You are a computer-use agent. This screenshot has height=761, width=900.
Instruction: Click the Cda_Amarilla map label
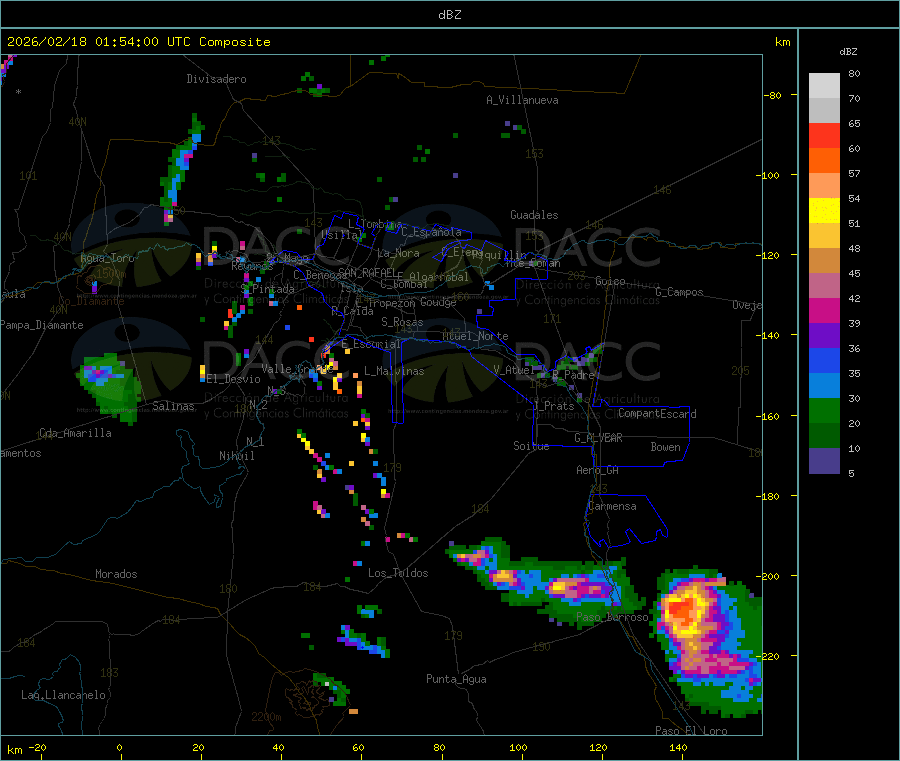pyautogui.click(x=75, y=433)
